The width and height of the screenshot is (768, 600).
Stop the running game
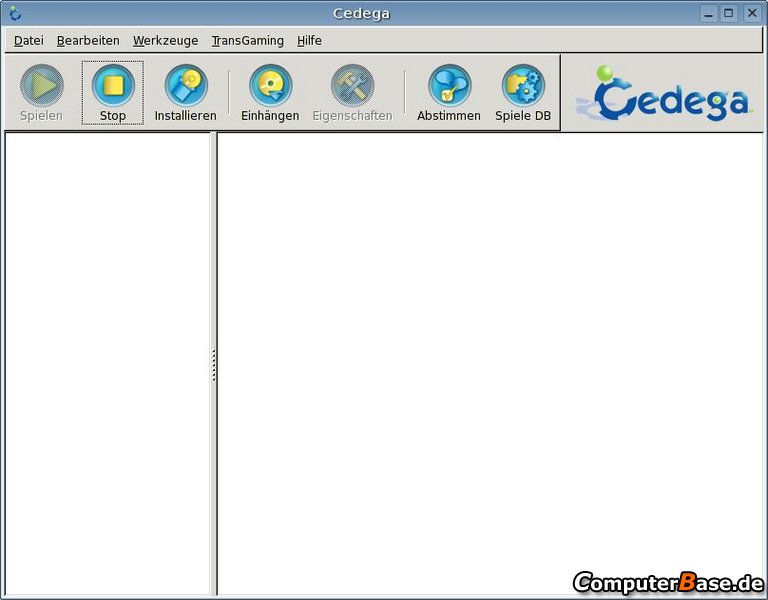(113, 93)
